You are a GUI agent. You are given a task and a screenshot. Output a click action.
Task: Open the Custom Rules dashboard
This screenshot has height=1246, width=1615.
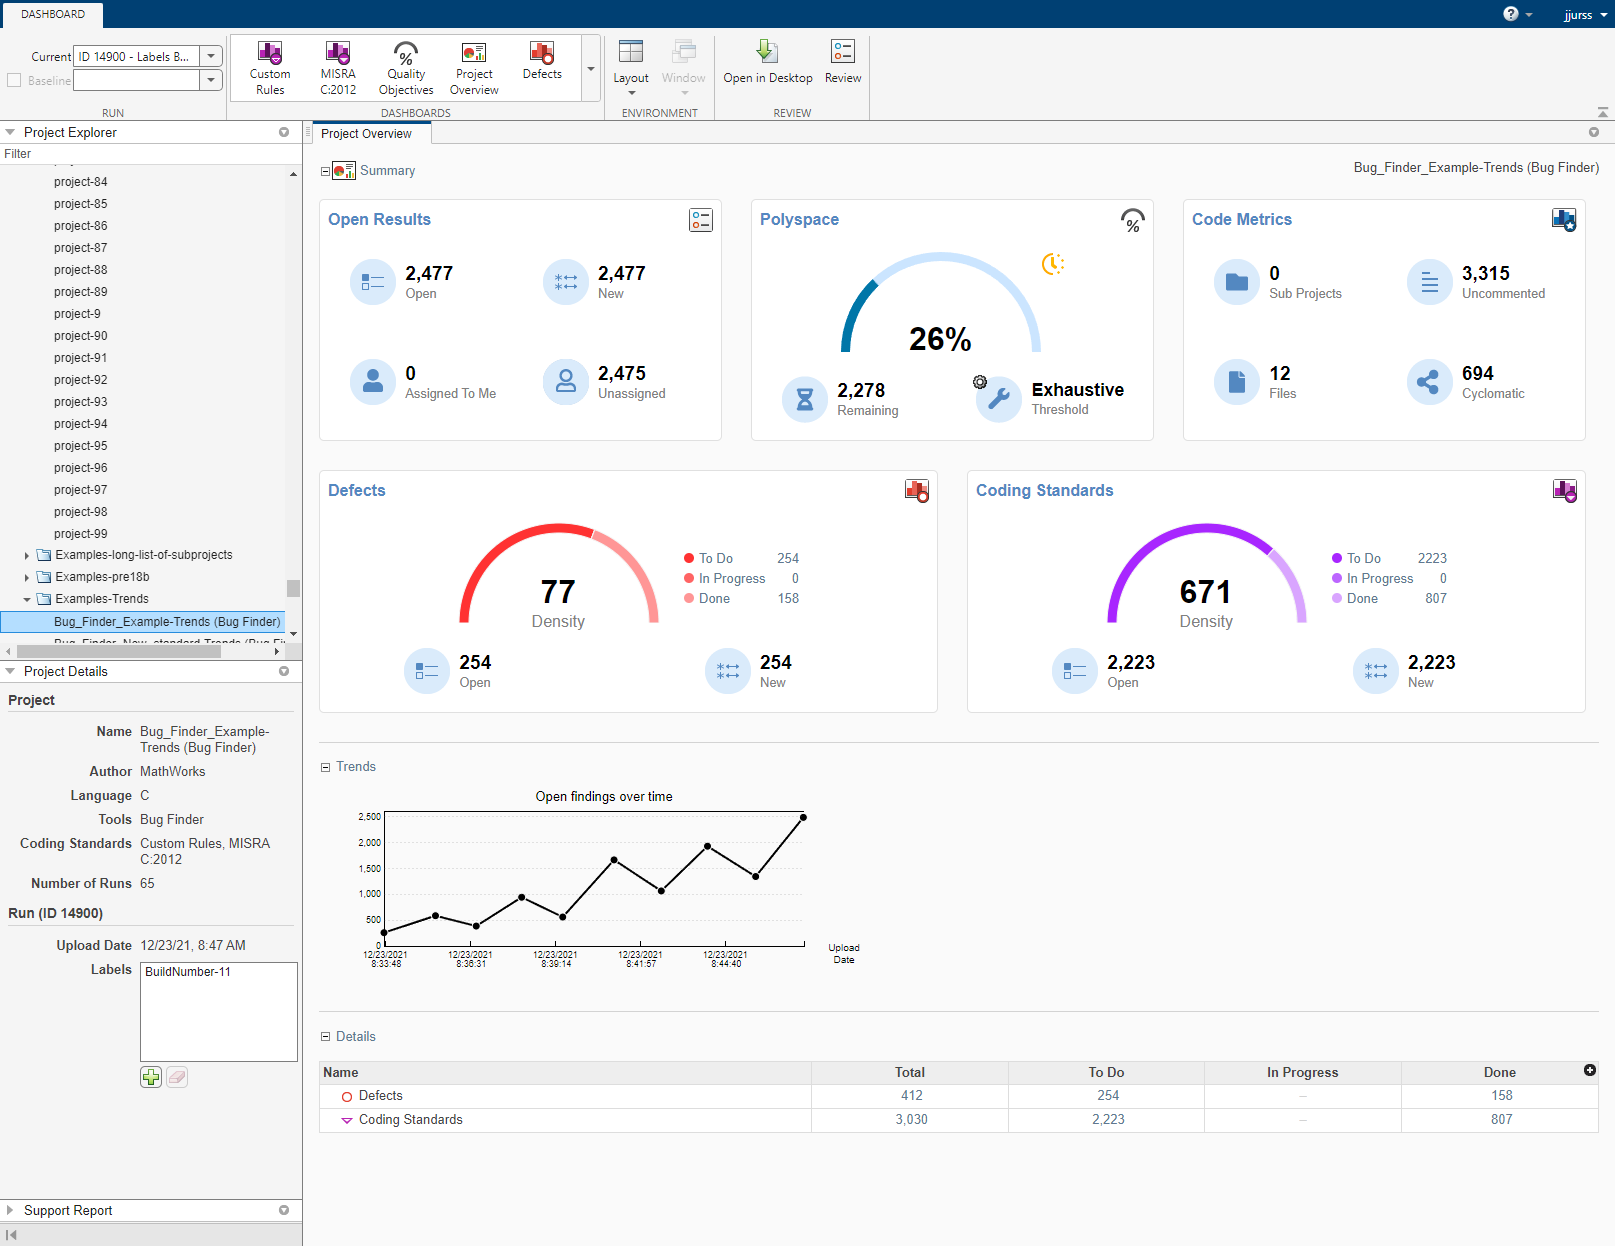[x=269, y=66]
